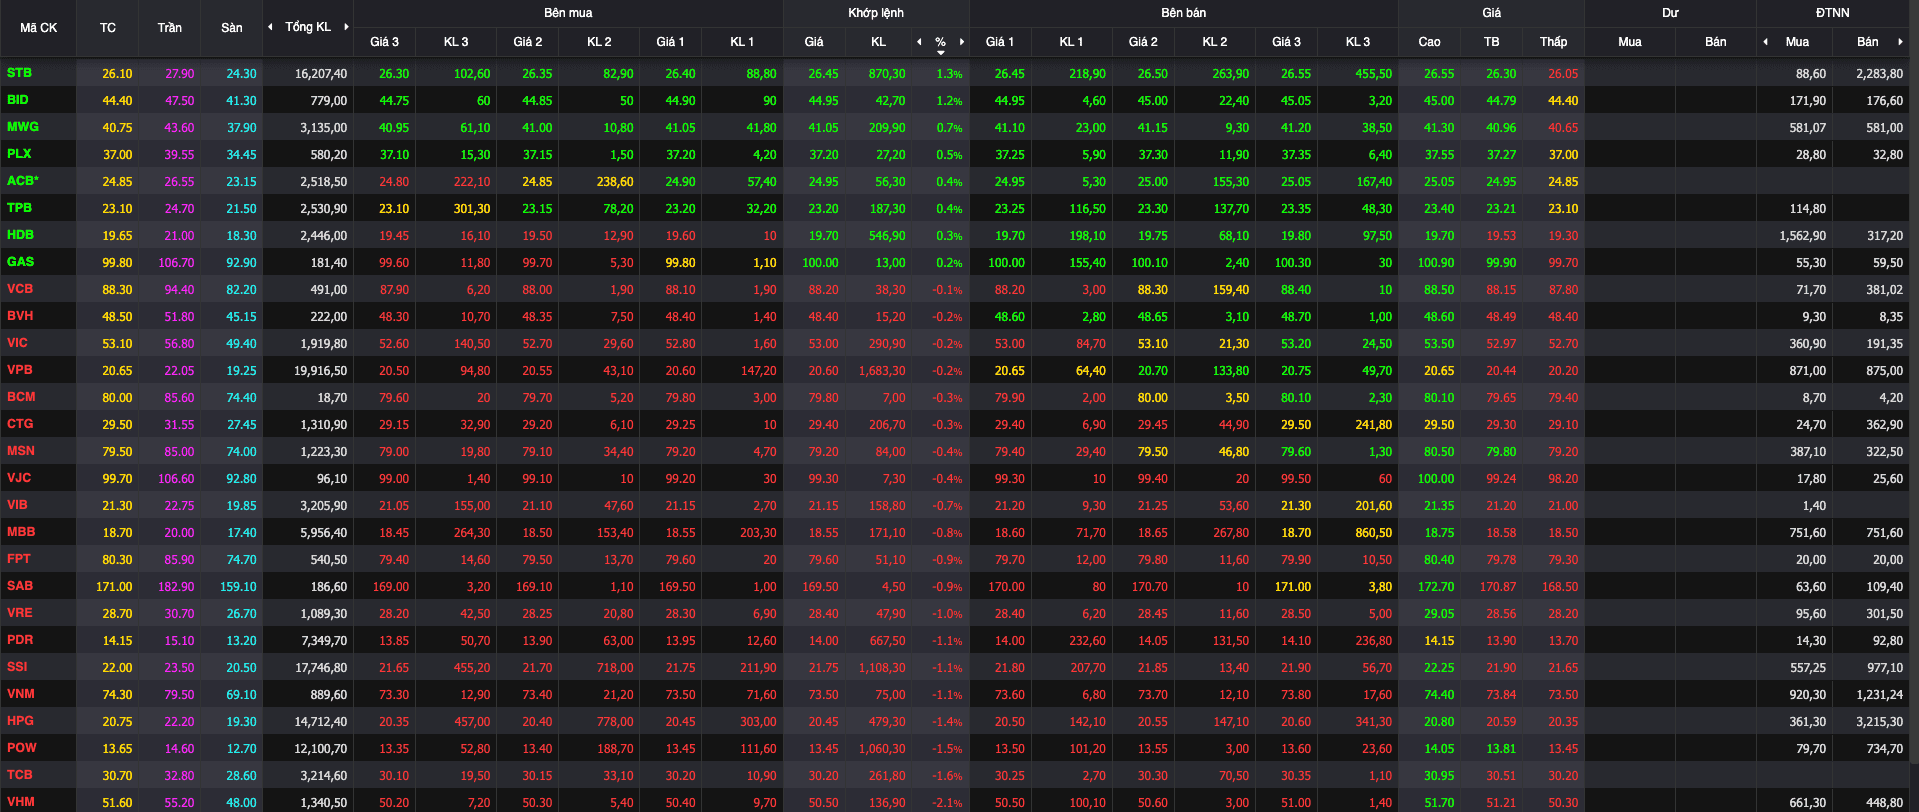Select the VIB ticker
Image resolution: width=1919 pixels, height=812 pixels.
17,505
